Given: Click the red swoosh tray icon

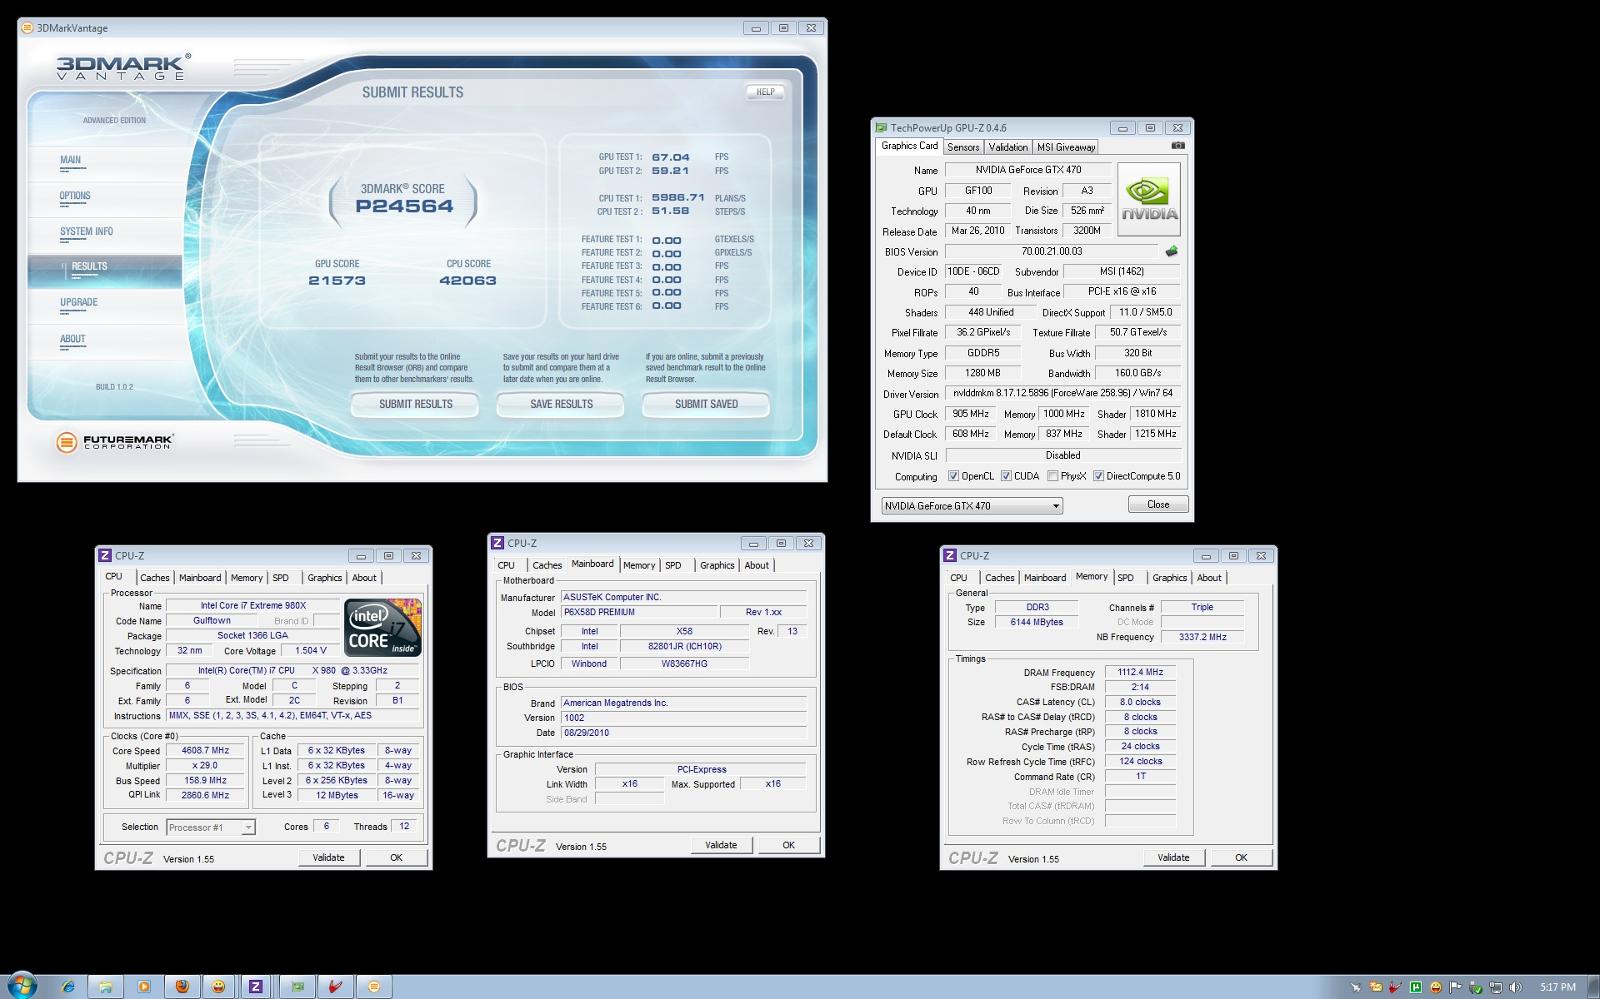Looking at the screenshot, I should click(x=1395, y=987).
